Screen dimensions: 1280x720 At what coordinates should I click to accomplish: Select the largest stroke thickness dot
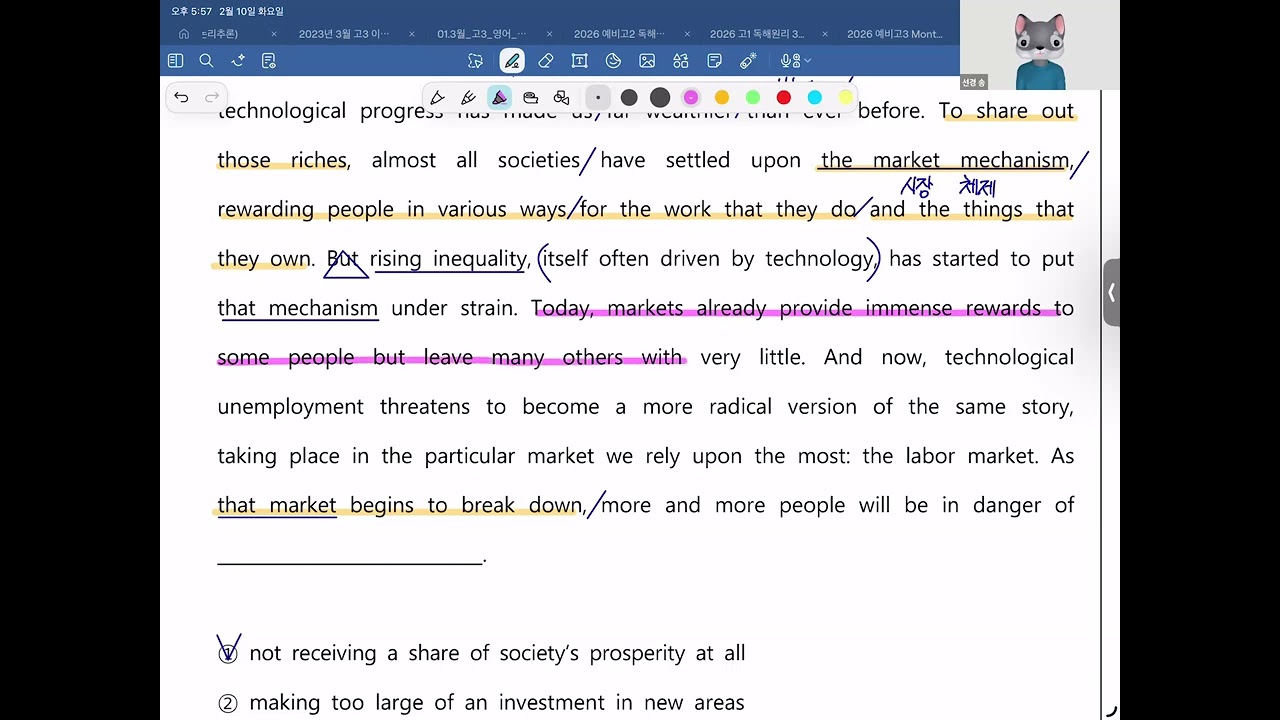coord(660,97)
